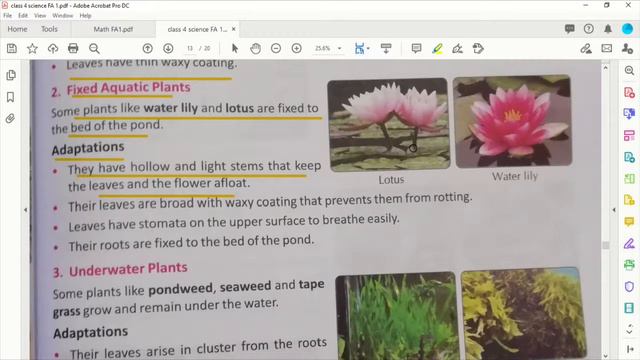The image size is (640, 360).
Task: View notifications bell
Action: click(608, 29)
